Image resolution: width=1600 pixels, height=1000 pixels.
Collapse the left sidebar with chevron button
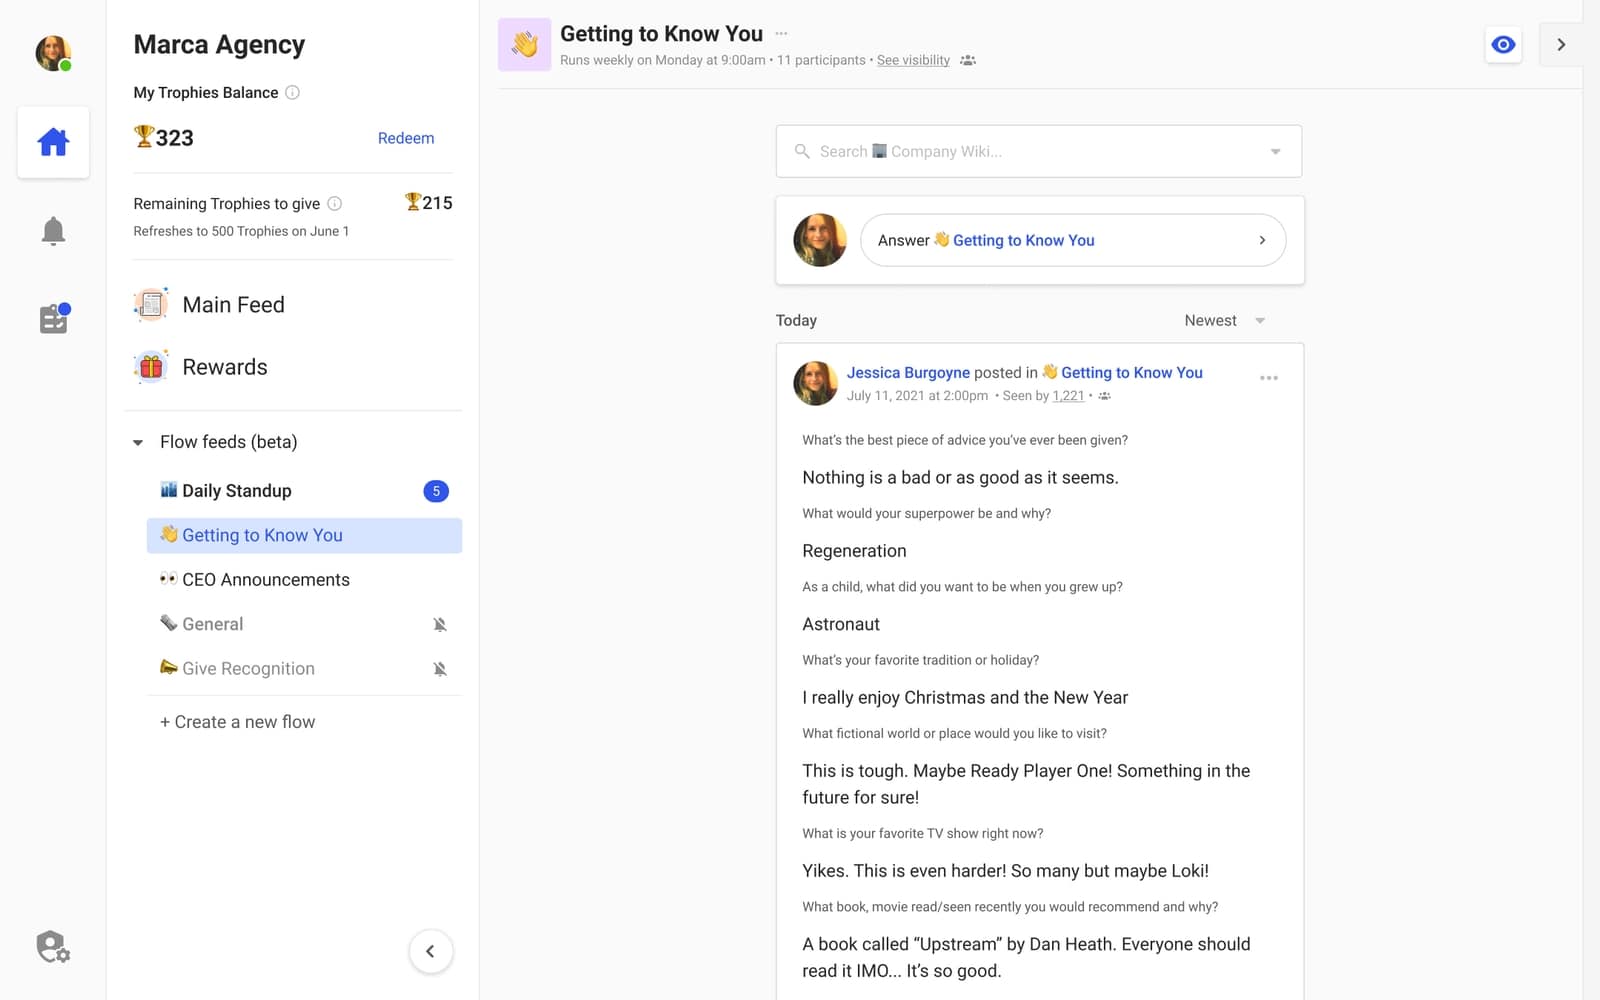pyautogui.click(x=431, y=951)
